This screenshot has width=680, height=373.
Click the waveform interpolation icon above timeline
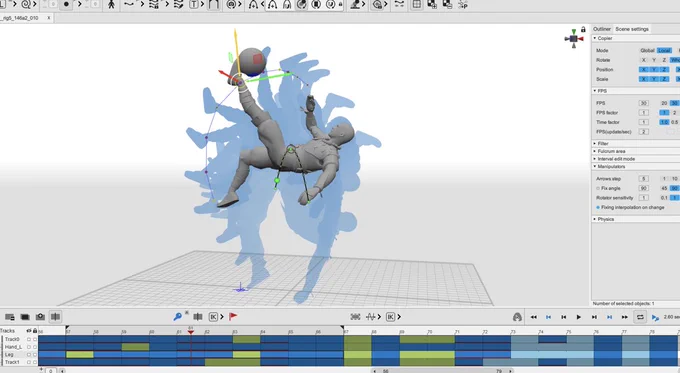coord(370,317)
